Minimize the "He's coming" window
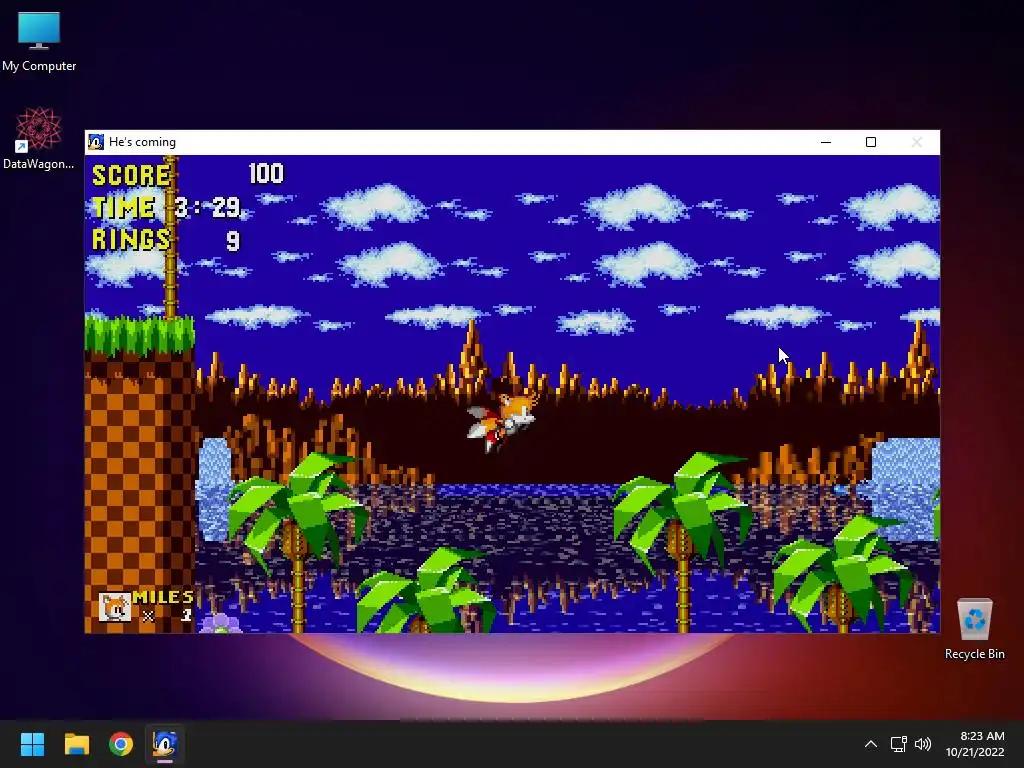 tap(825, 142)
